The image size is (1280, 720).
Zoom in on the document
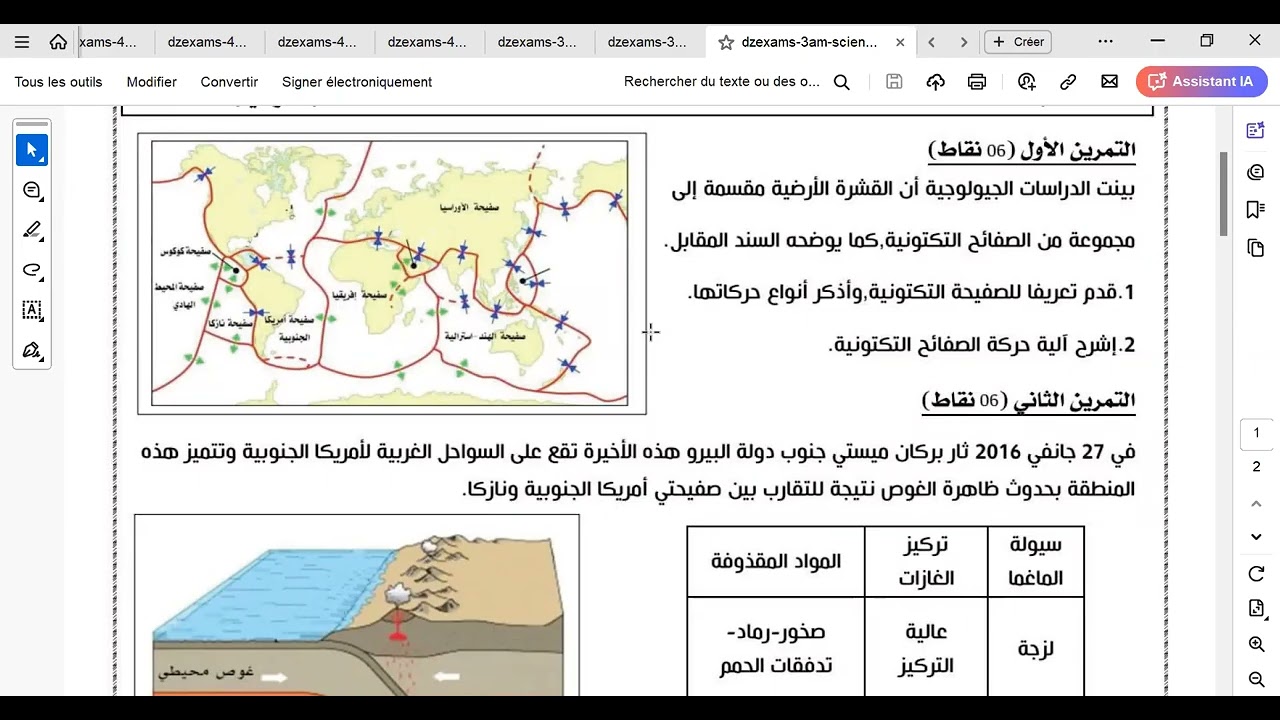[x=1257, y=645]
